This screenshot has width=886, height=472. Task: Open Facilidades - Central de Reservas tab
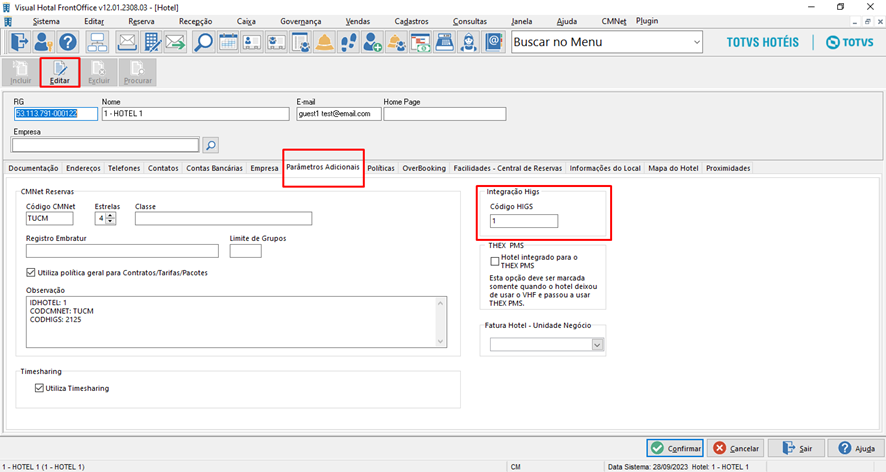(507, 168)
